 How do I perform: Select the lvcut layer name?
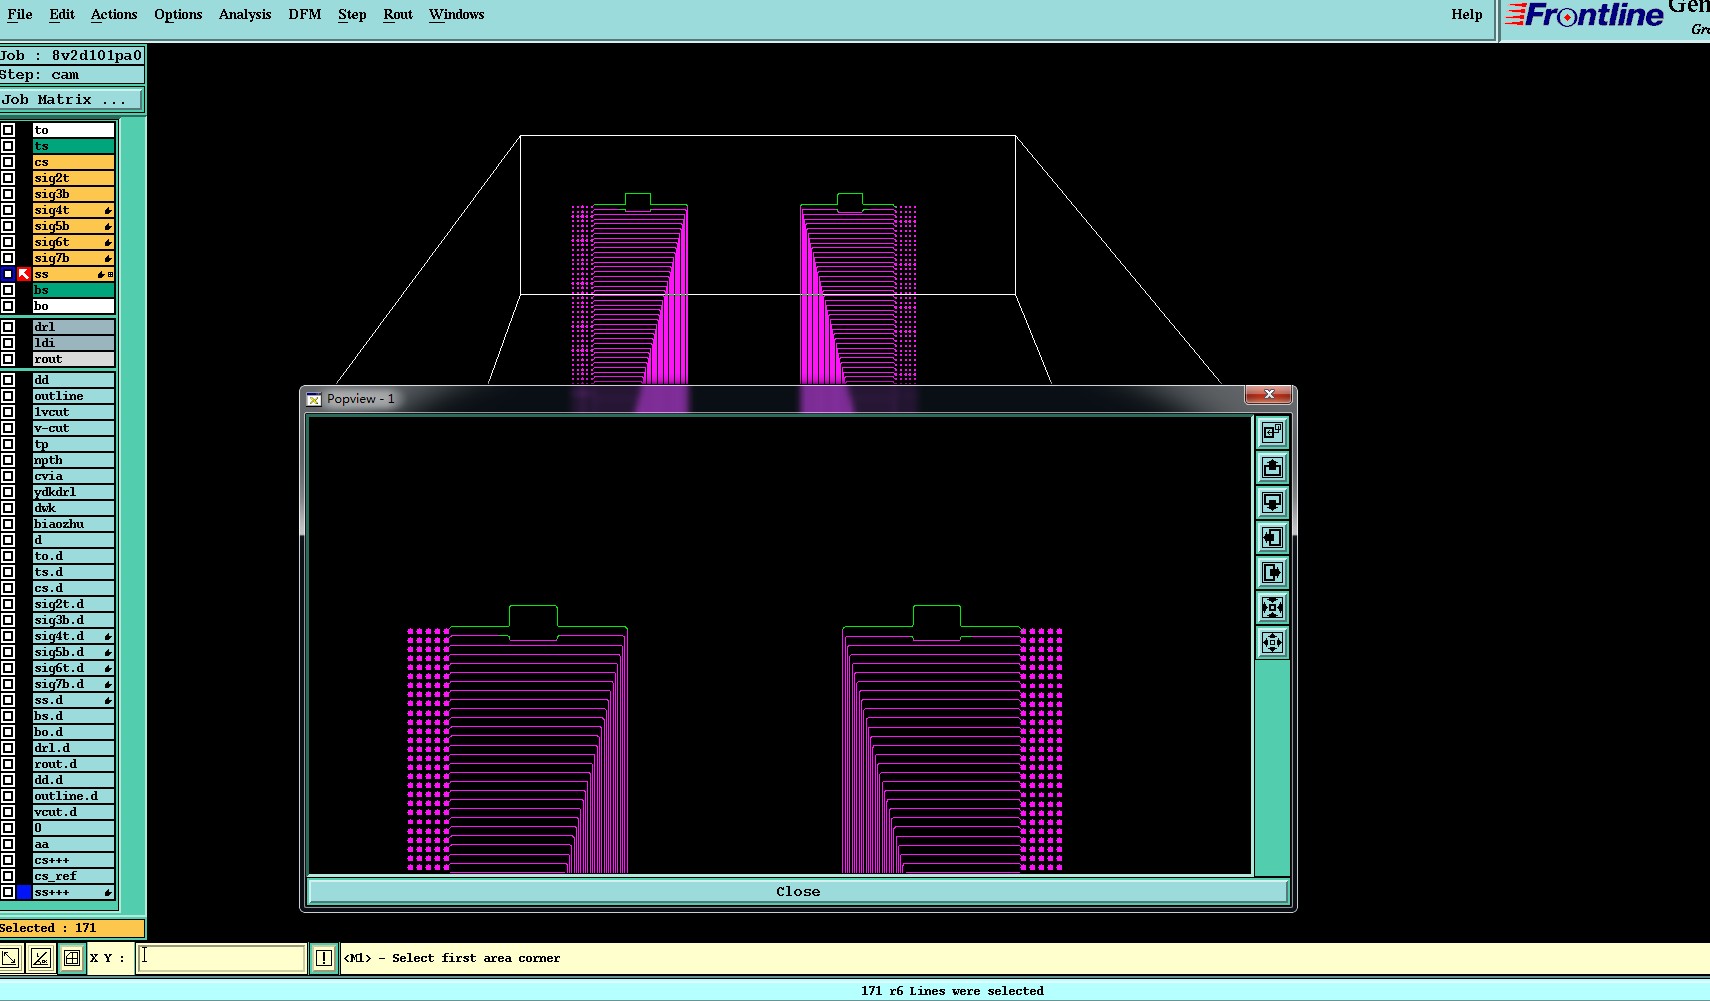pyautogui.click(x=74, y=412)
